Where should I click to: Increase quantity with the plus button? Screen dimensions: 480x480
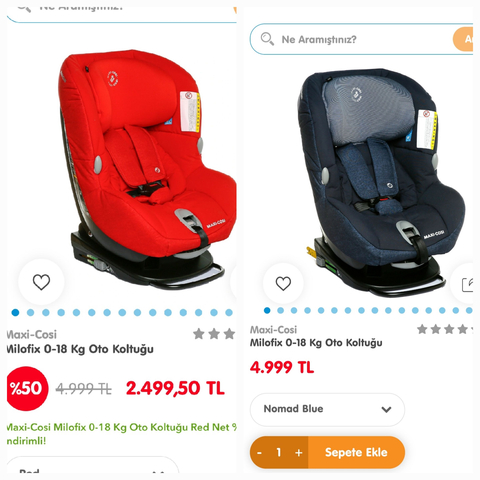click(x=299, y=453)
